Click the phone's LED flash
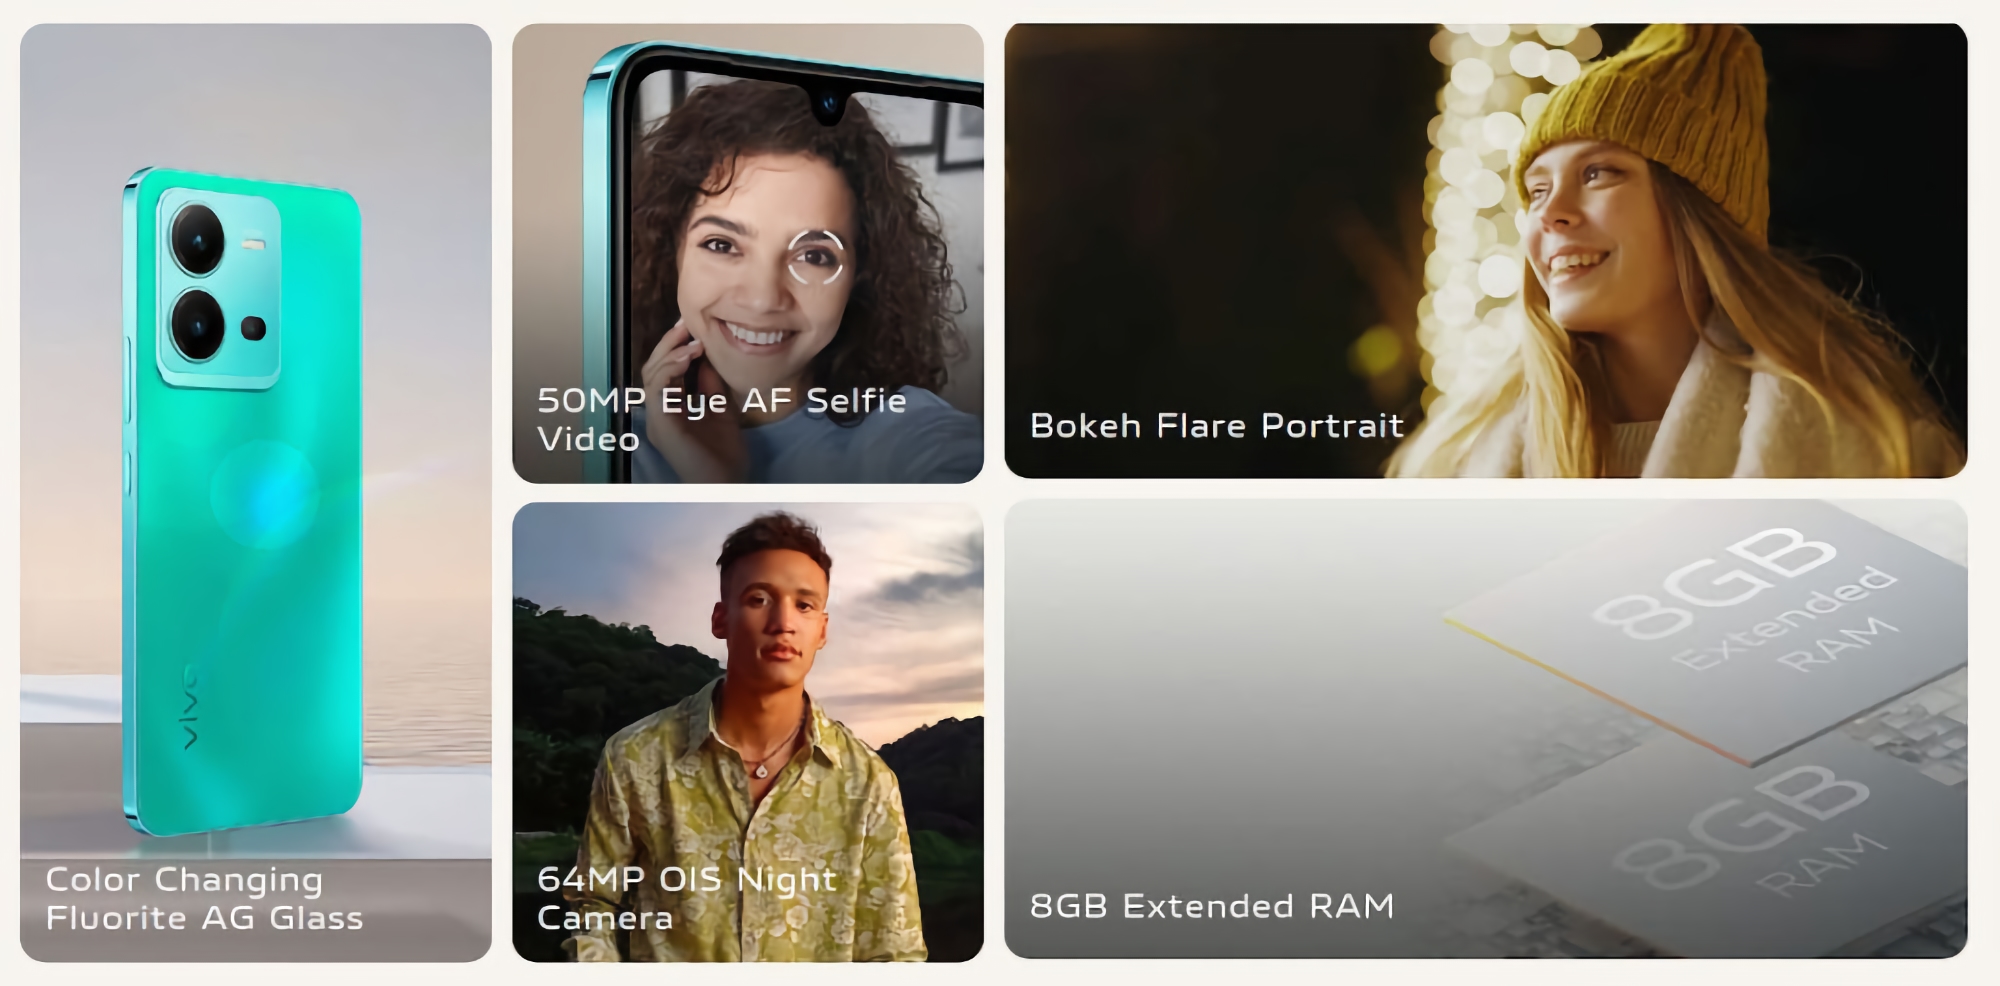 tap(254, 242)
